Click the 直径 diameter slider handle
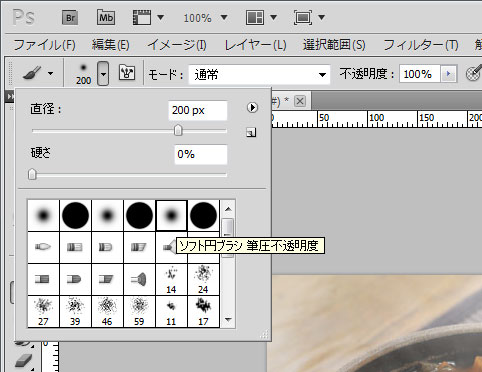This screenshot has height=372, width=482. [178, 131]
